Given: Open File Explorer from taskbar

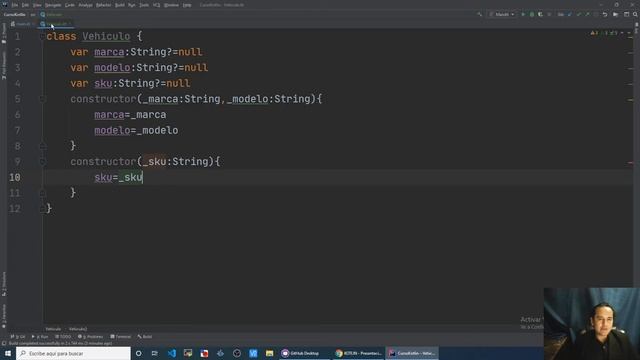Looking at the screenshot, I should click(x=269, y=353).
